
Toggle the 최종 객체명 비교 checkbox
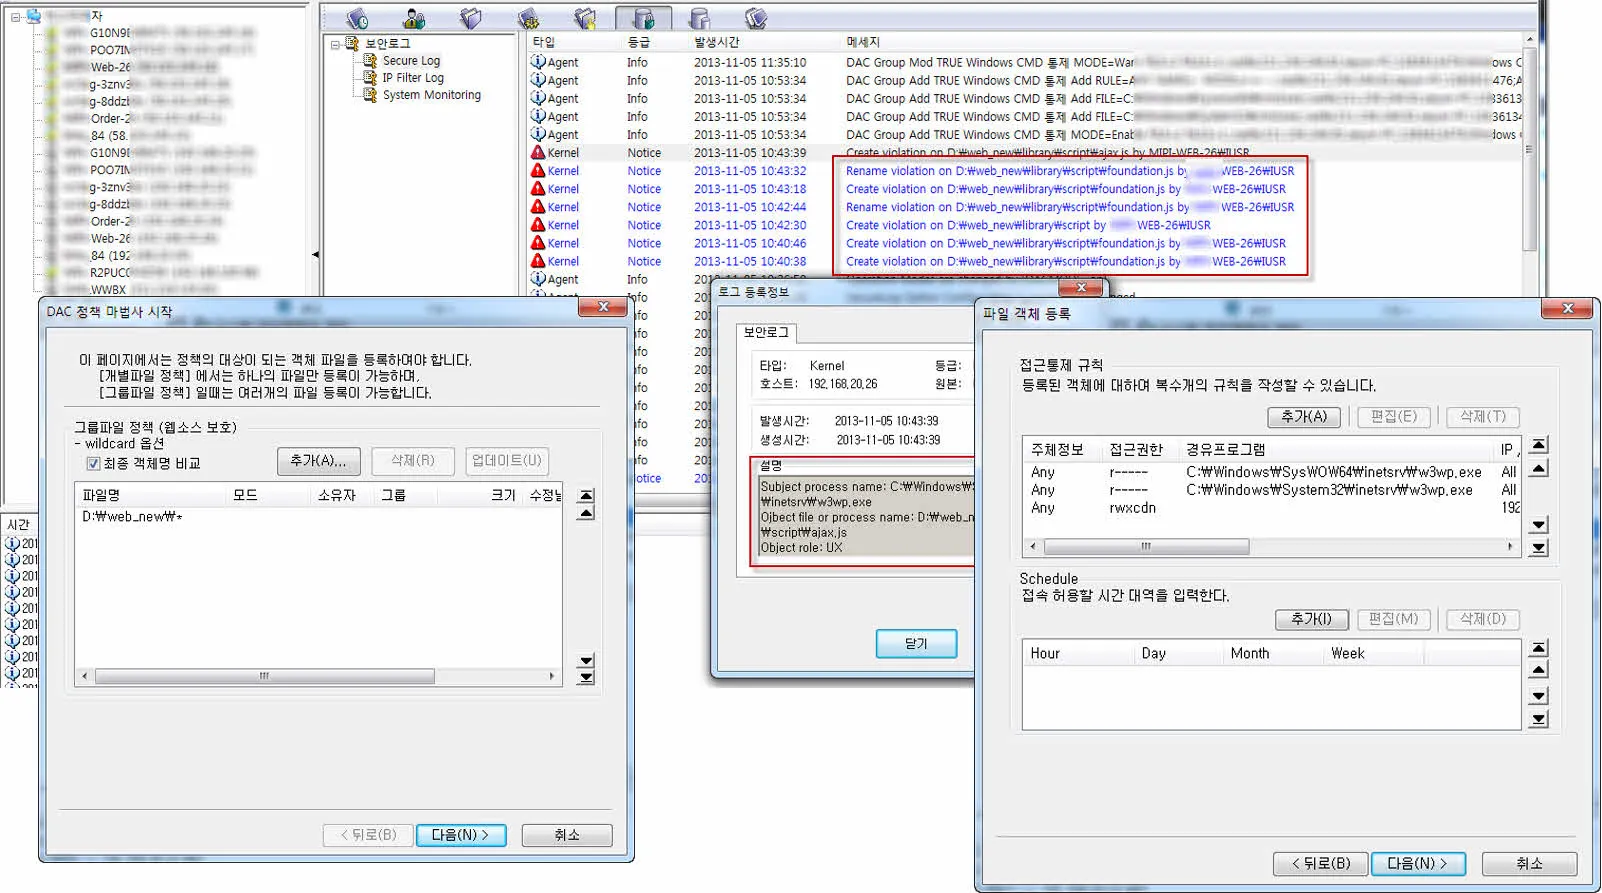pos(93,463)
